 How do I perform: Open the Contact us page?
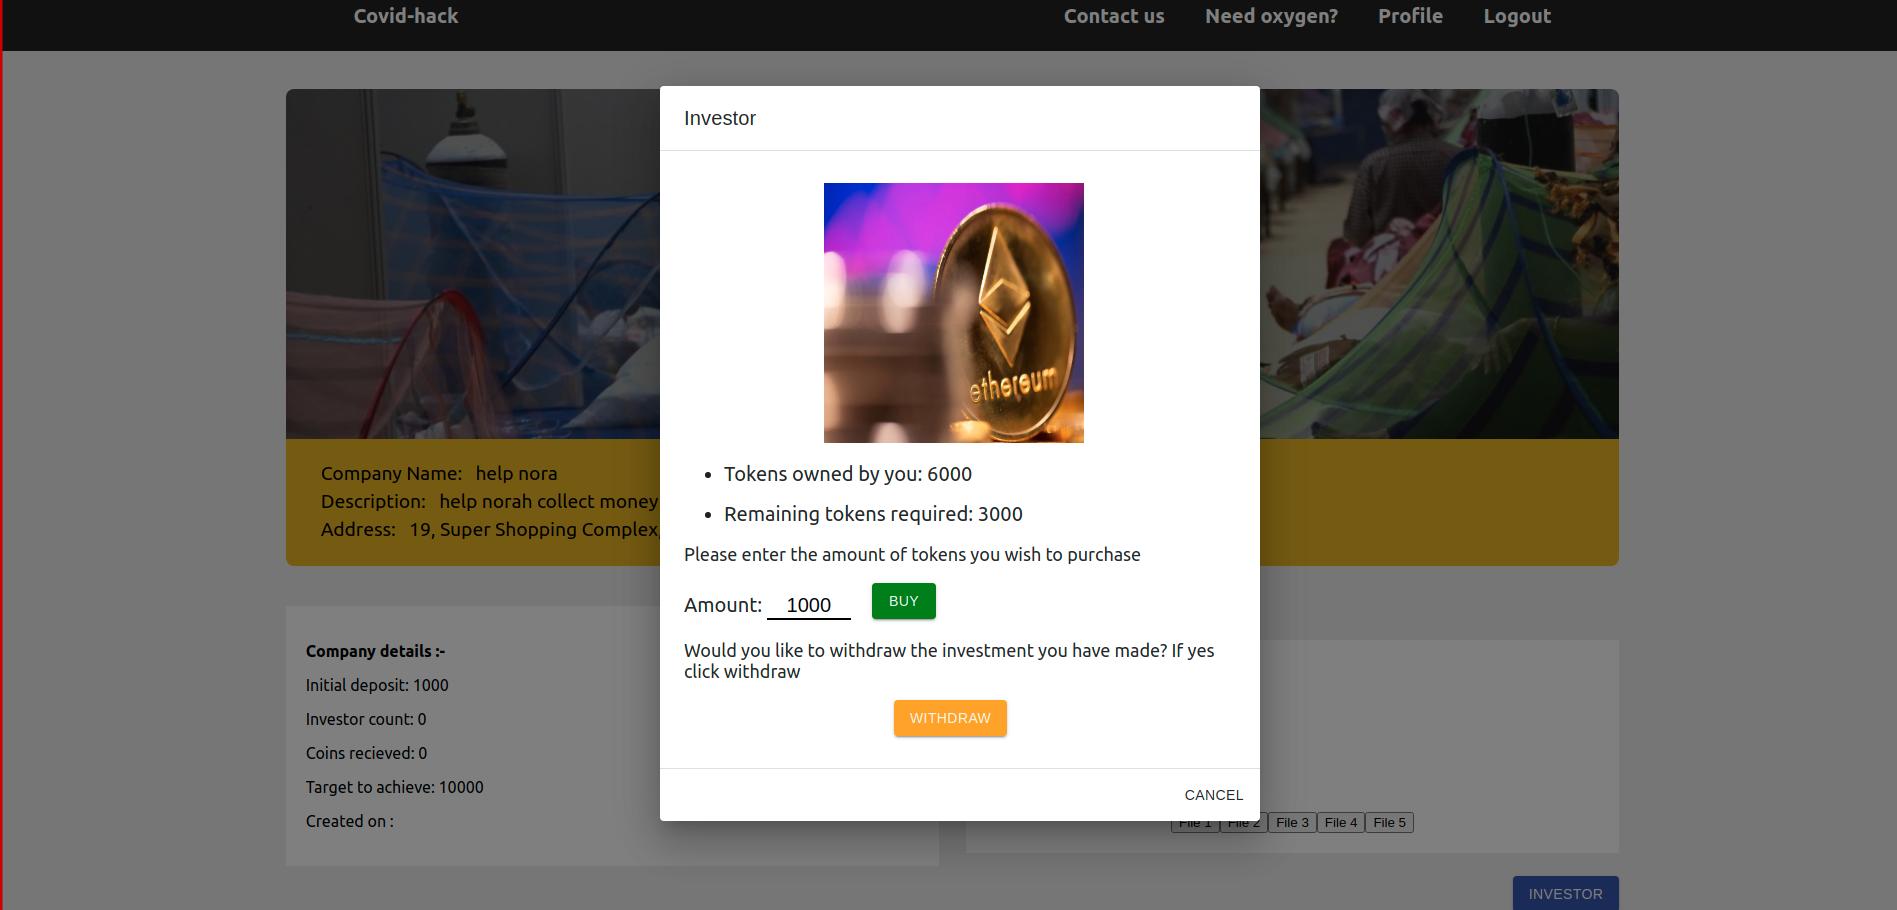point(1114,16)
